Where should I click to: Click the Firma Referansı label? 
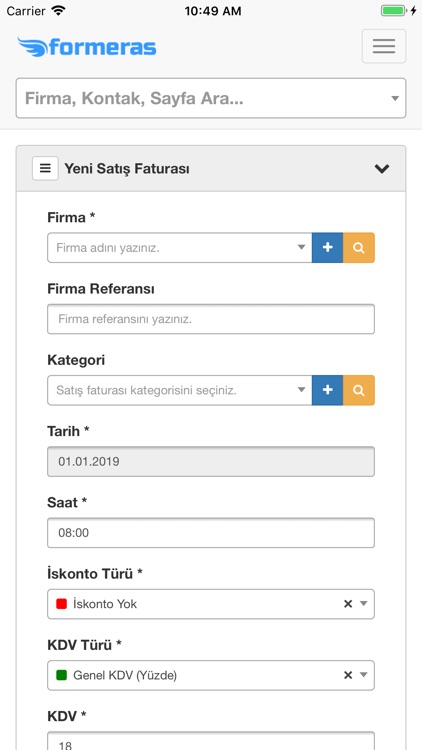[x=101, y=289]
